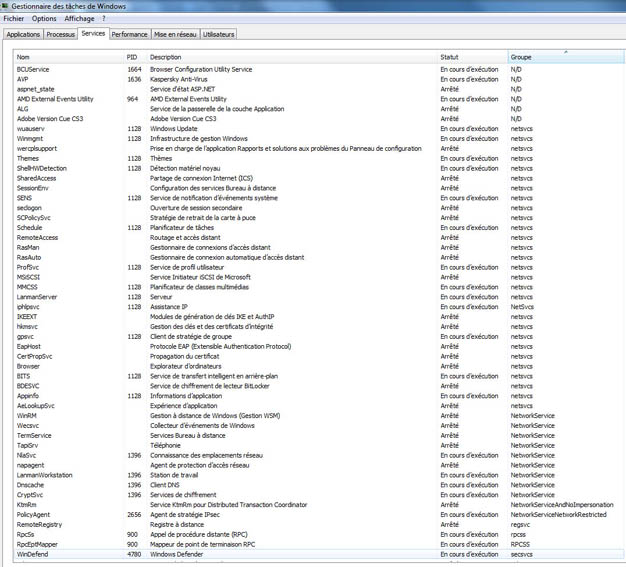Select the wercplsupport service
The height and width of the screenshot is (567, 626).
(319, 149)
